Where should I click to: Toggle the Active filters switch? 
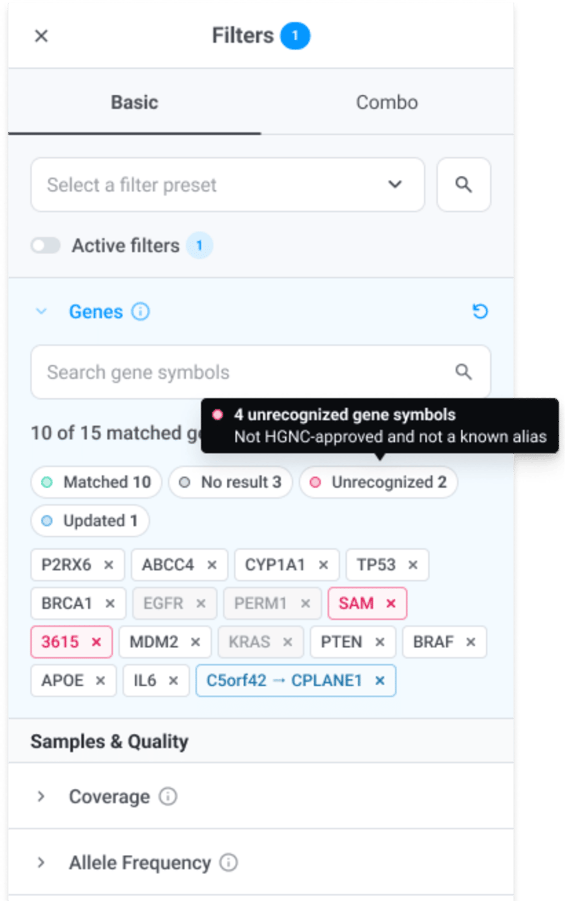tap(46, 245)
